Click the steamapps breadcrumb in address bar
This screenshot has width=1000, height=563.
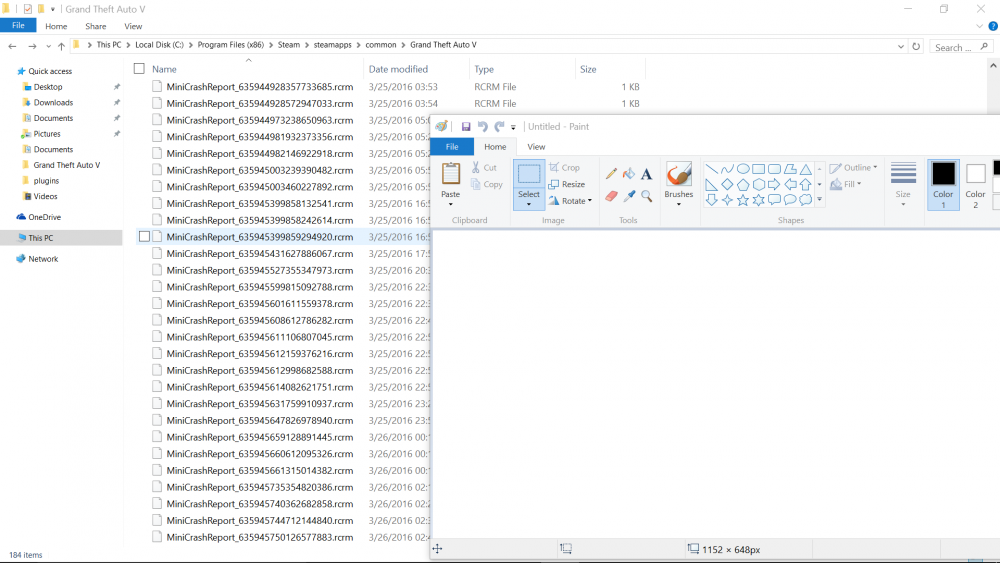click(332, 45)
